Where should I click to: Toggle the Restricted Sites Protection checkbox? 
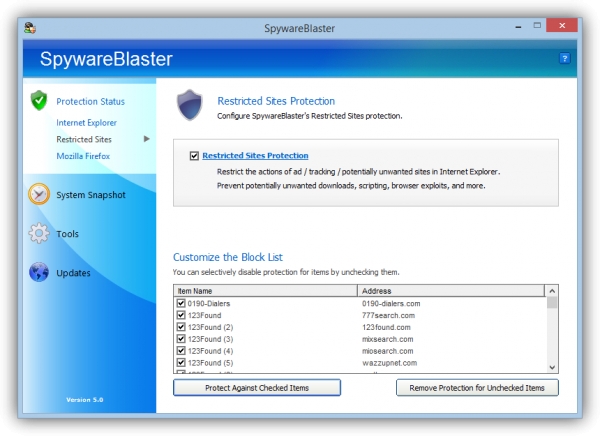coord(194,156)
